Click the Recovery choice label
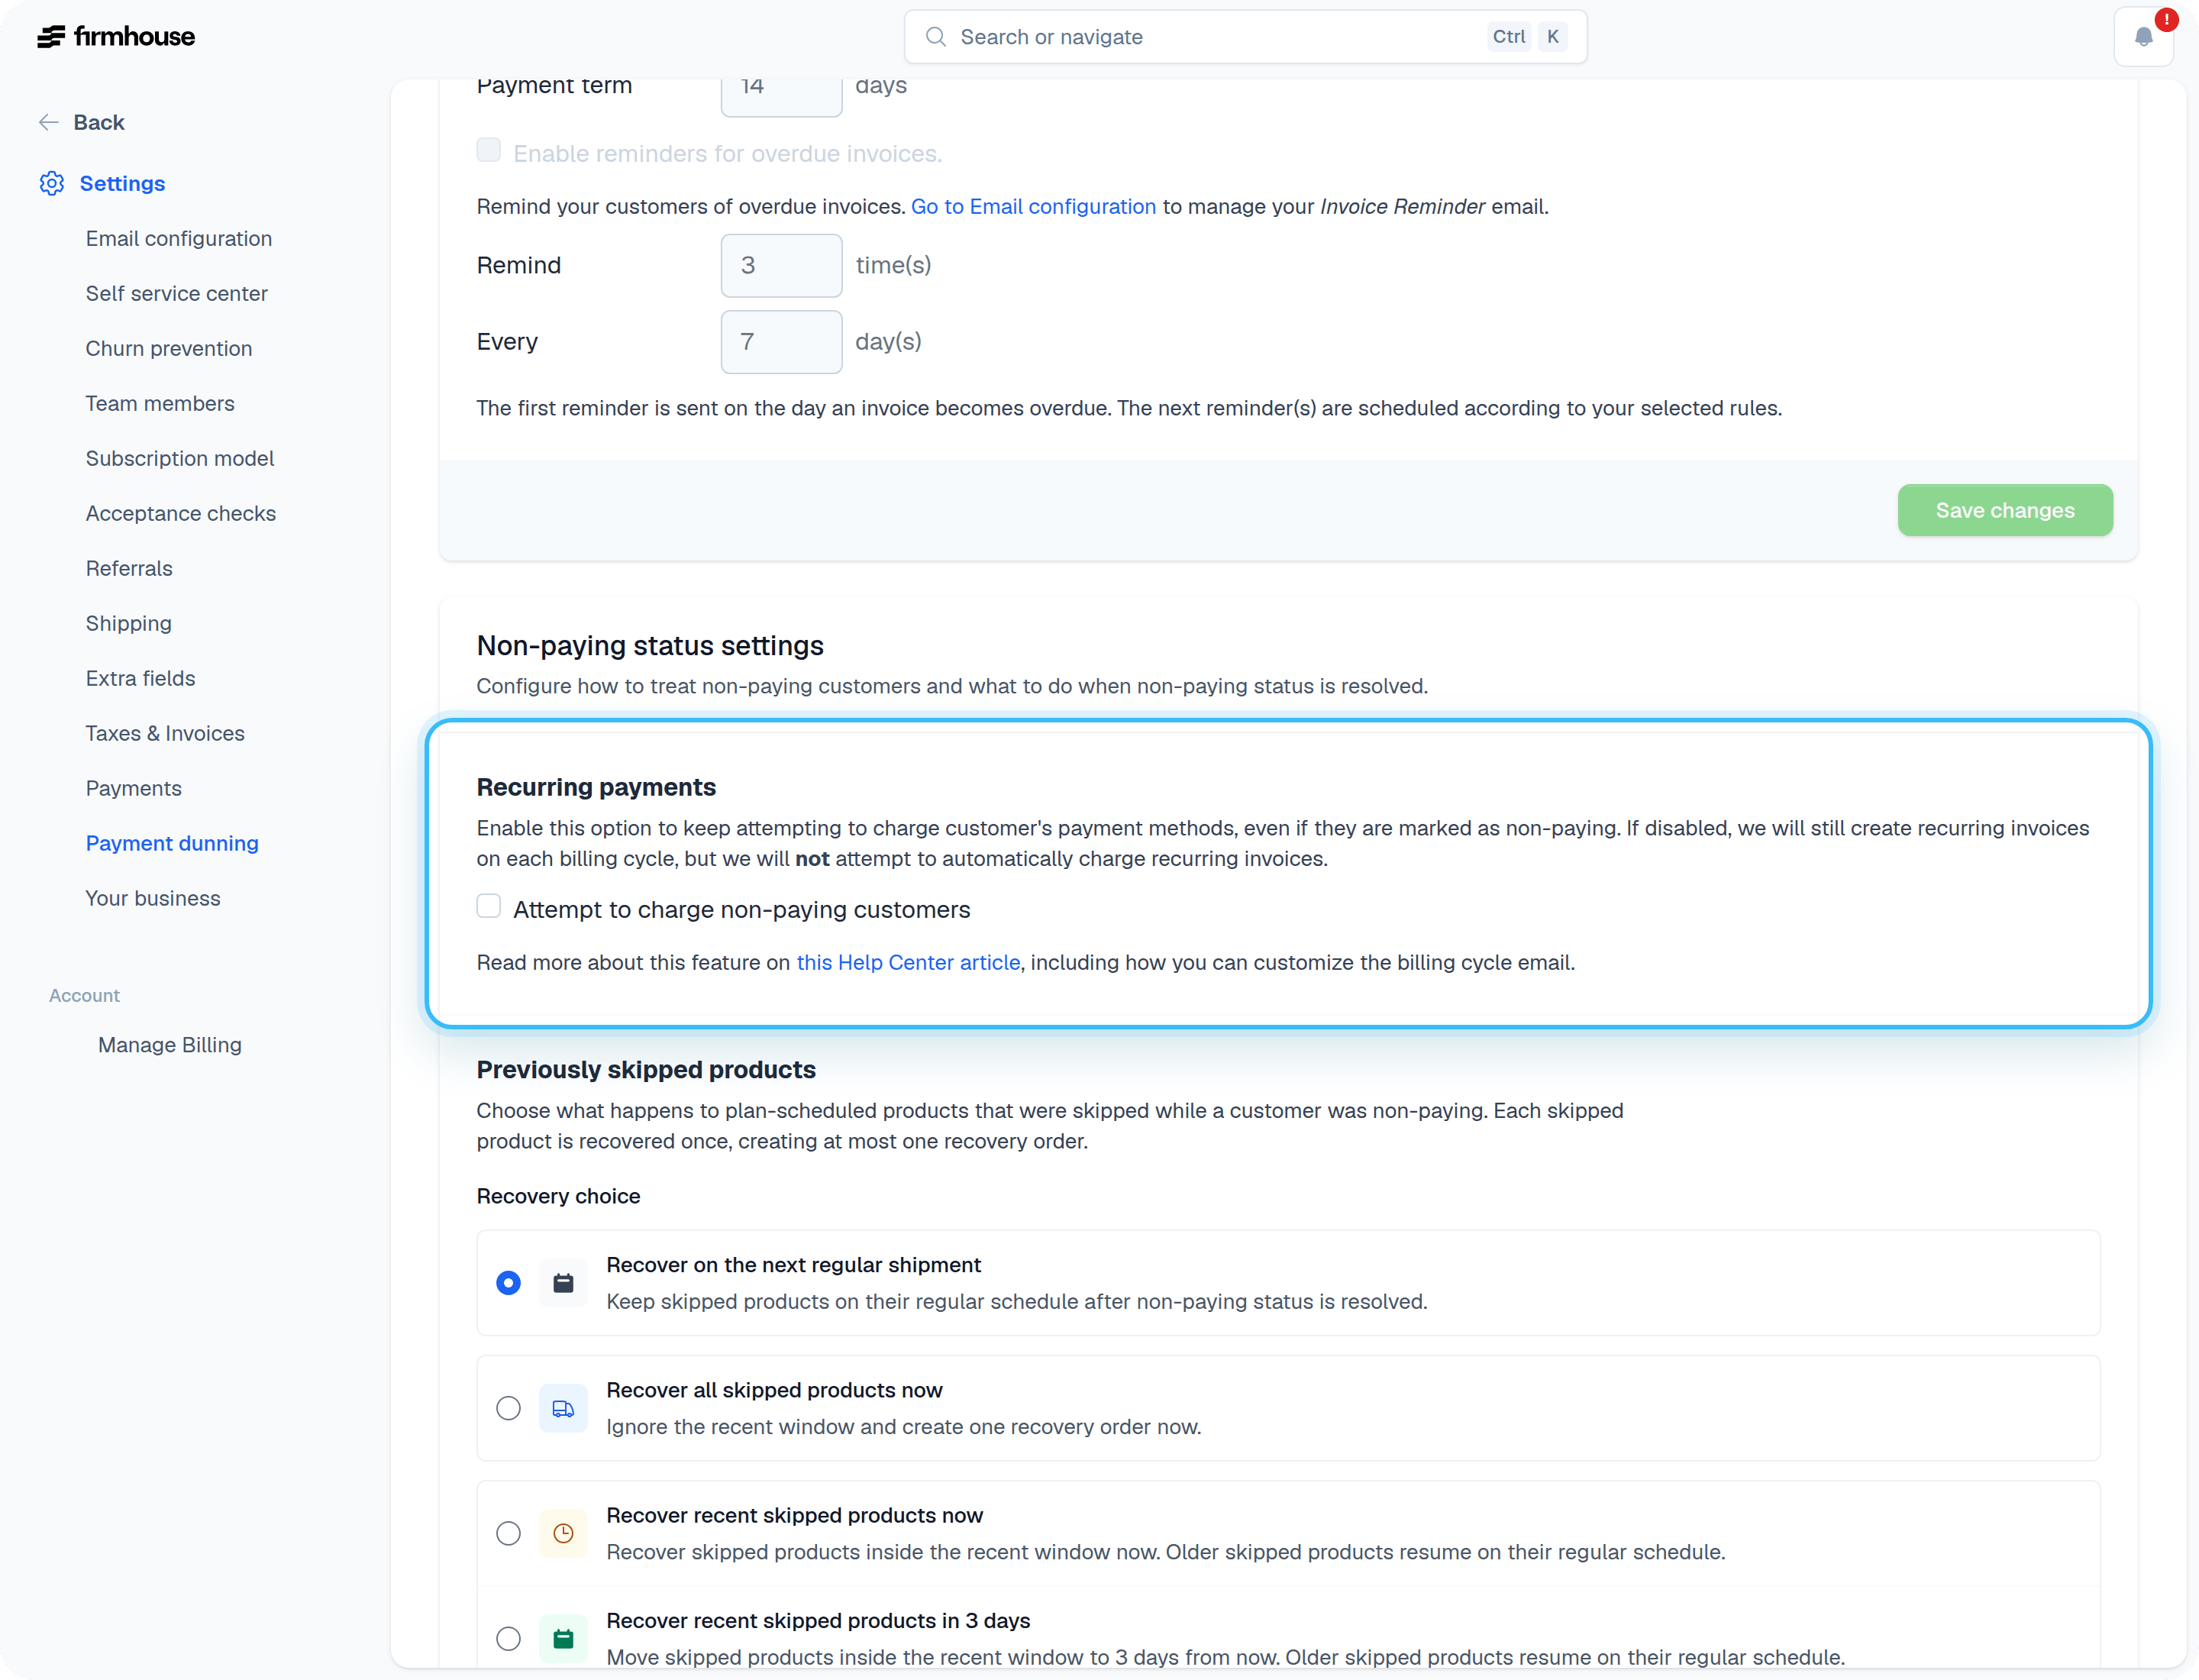This screenshot has width=2199, height=1680. (x=558, y=1196)
